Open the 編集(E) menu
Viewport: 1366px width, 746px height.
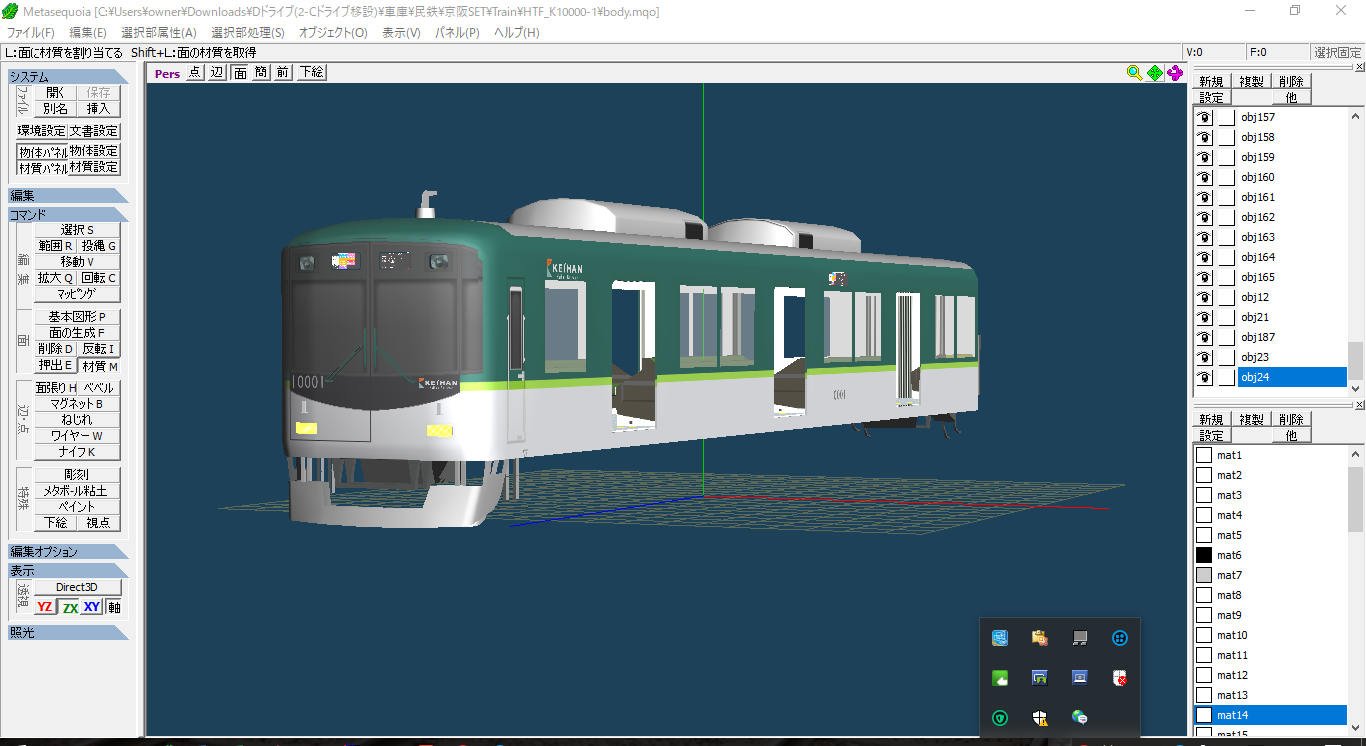click(x=88, y=32)
